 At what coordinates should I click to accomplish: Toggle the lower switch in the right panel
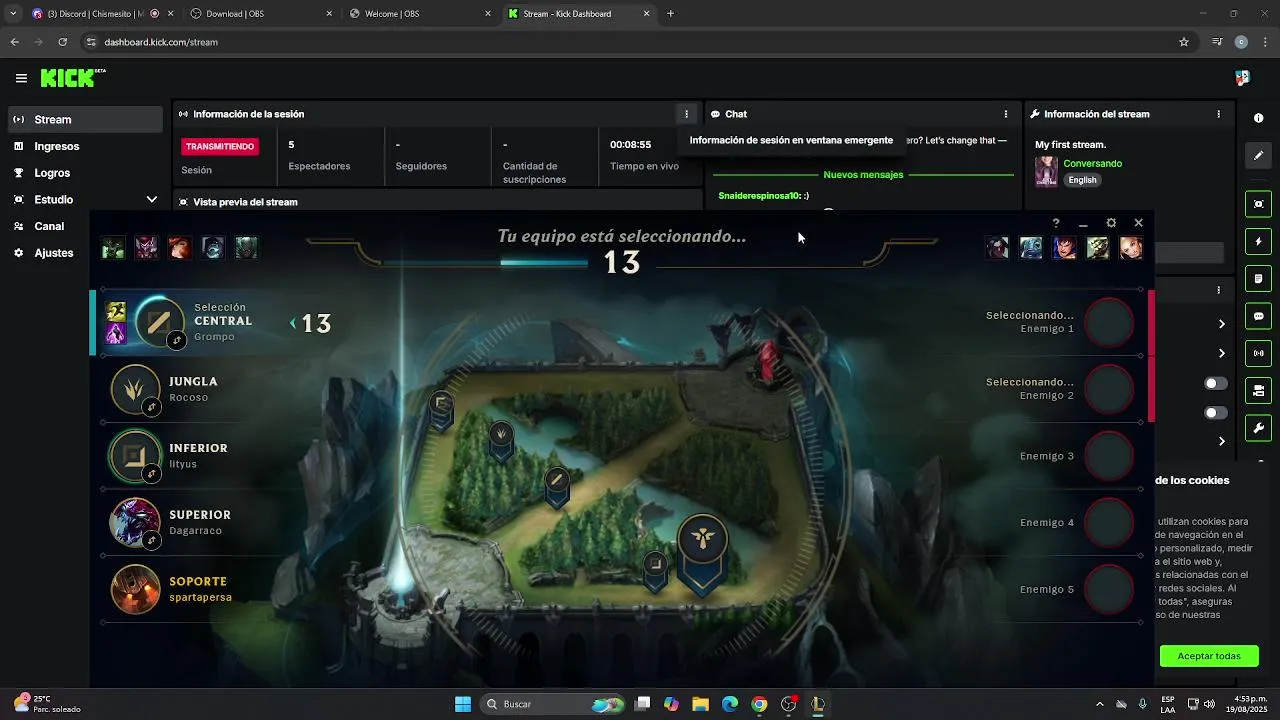point(1216,413)
